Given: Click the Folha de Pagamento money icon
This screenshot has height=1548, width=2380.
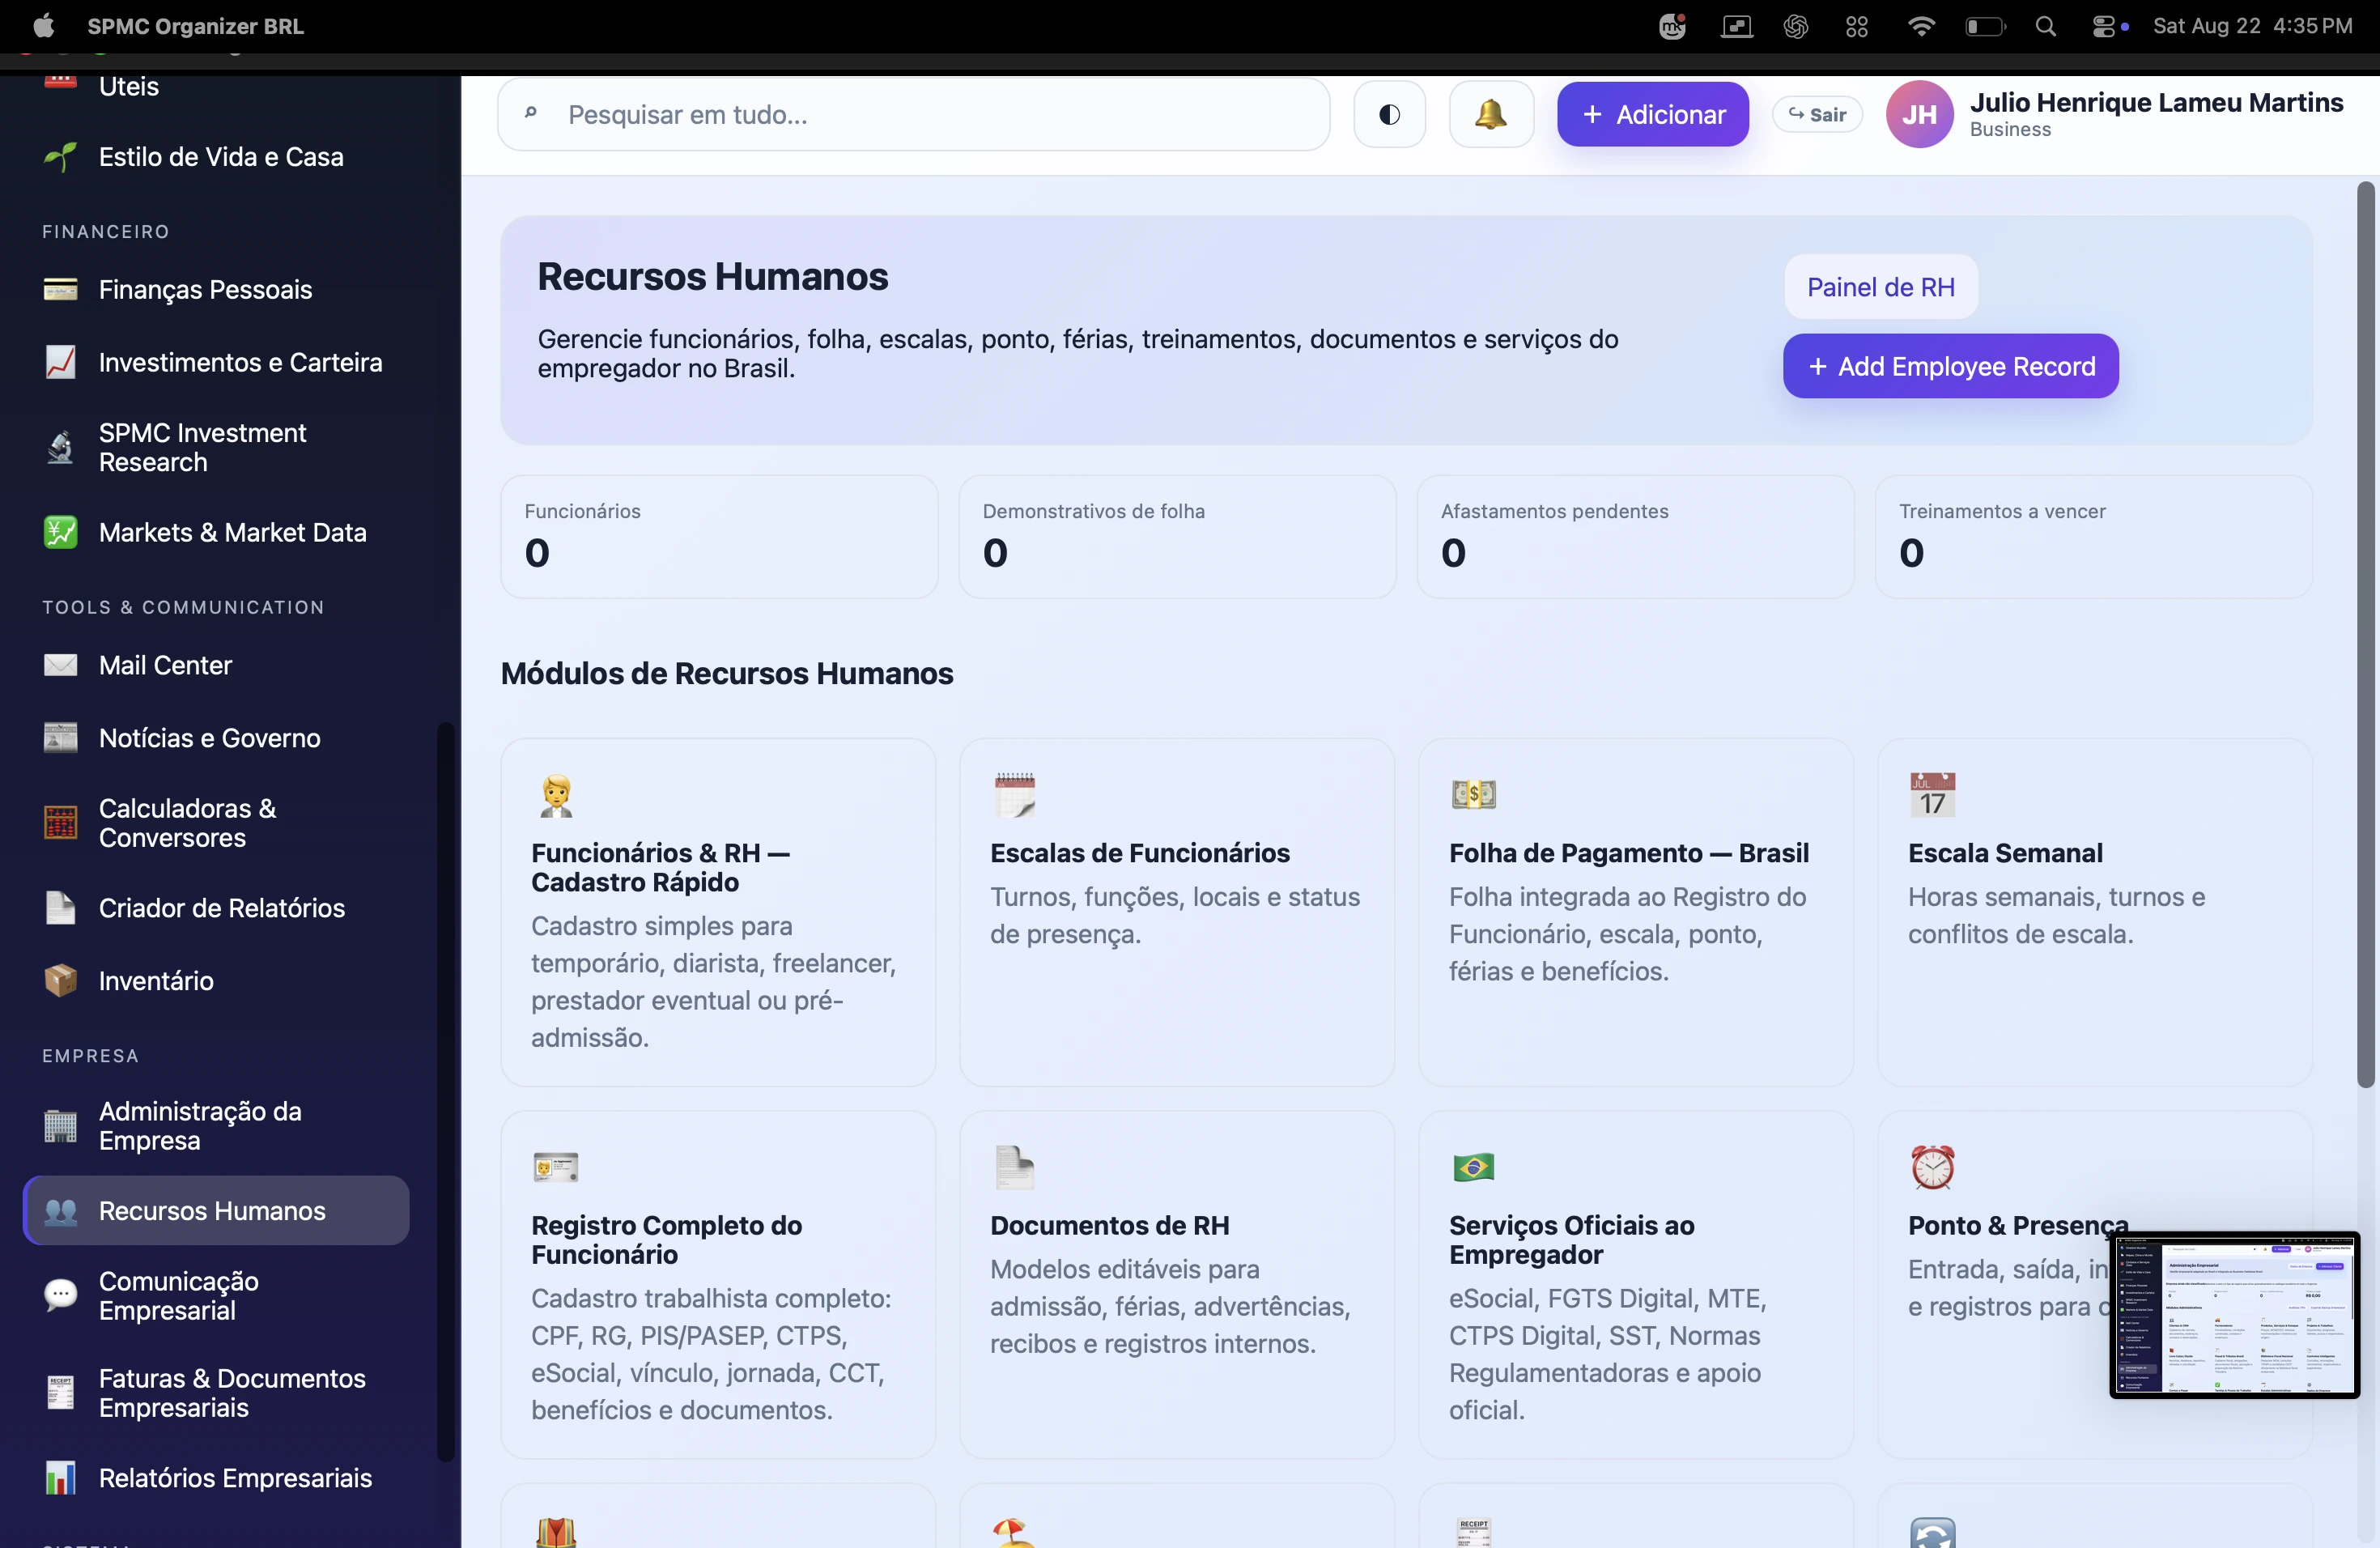Looking at the screenshot, I should pos(1473,795).
